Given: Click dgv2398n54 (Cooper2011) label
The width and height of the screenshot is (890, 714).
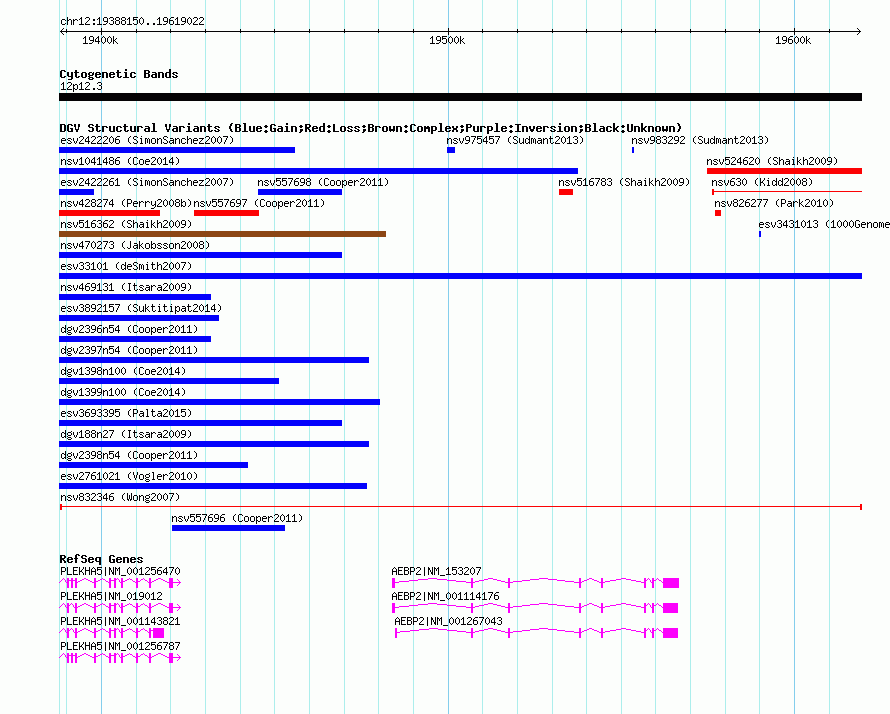Looking at the screenshot, I should point(129,455).
